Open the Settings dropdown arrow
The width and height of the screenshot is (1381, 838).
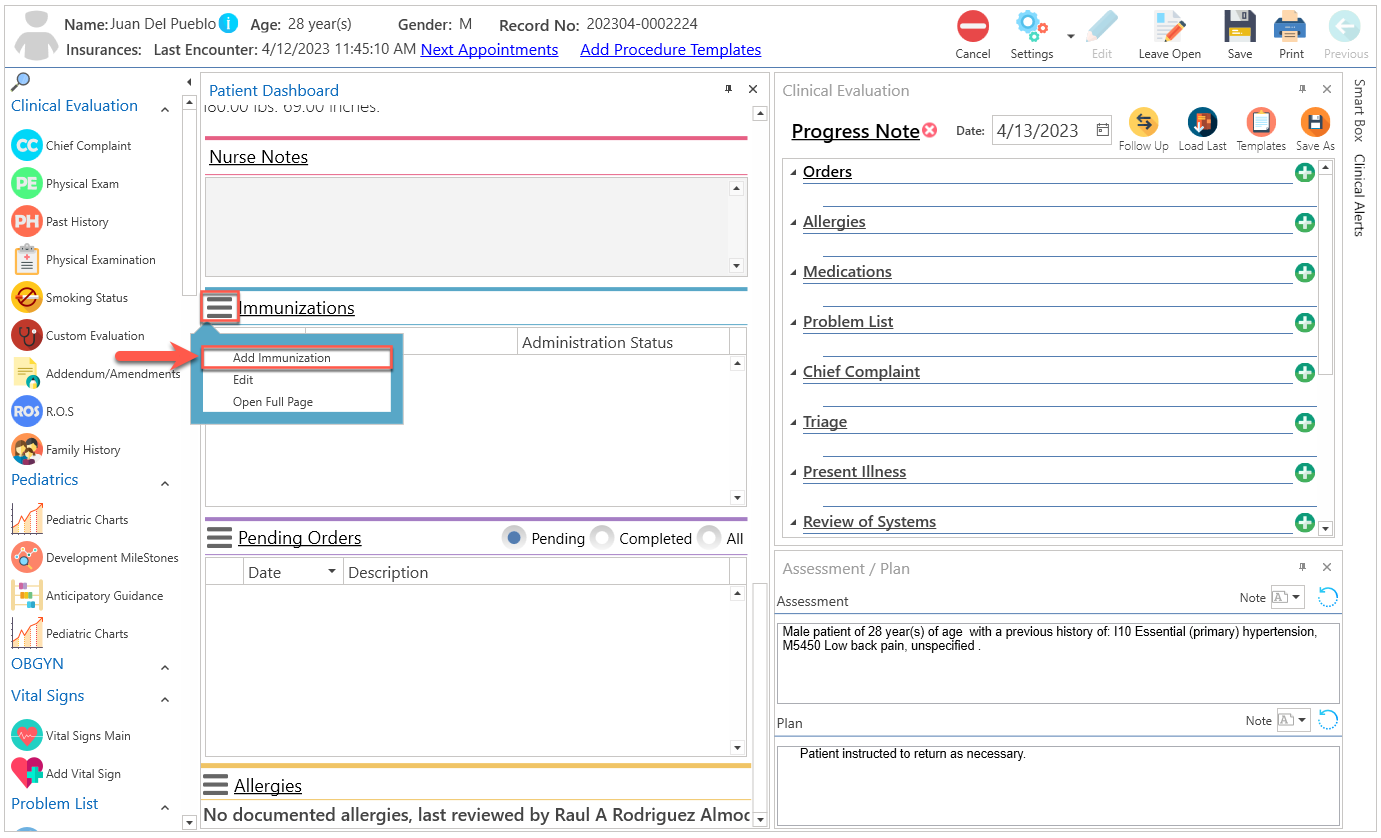[1071, 36]
